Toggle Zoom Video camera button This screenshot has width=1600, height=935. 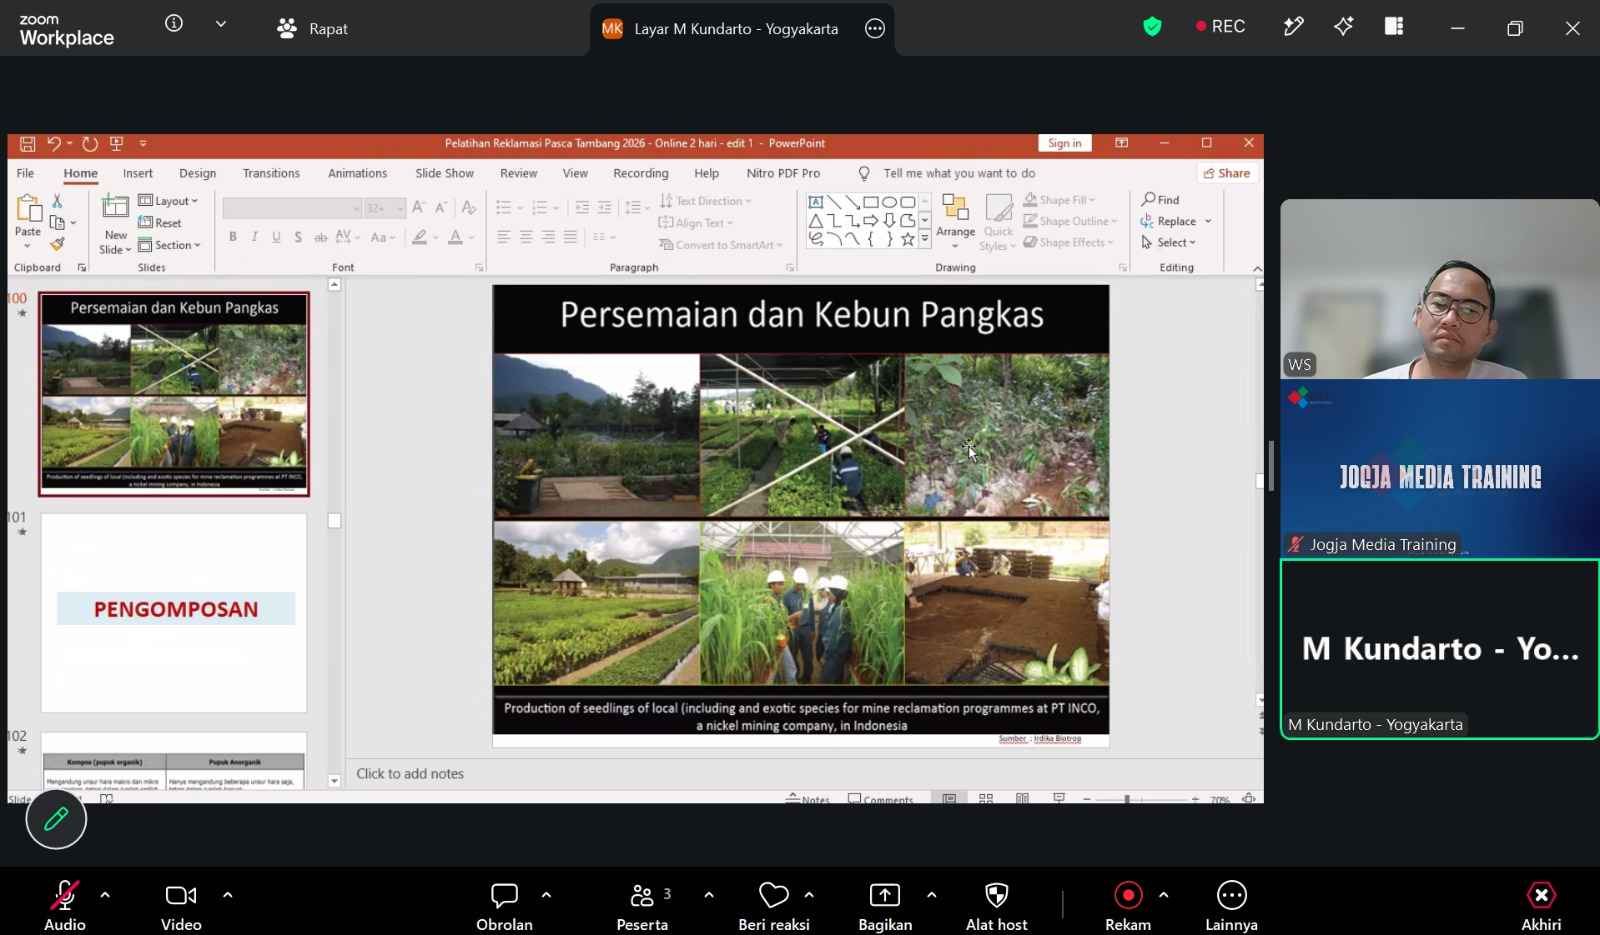click(181, 895)
